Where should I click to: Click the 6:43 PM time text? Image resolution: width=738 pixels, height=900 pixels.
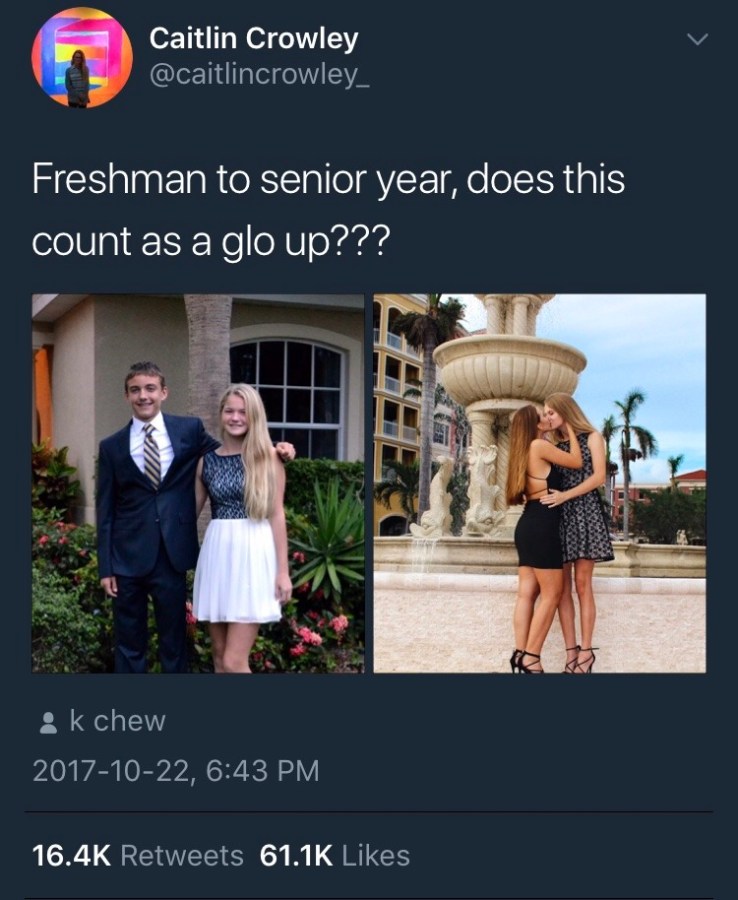coord(262,770)
